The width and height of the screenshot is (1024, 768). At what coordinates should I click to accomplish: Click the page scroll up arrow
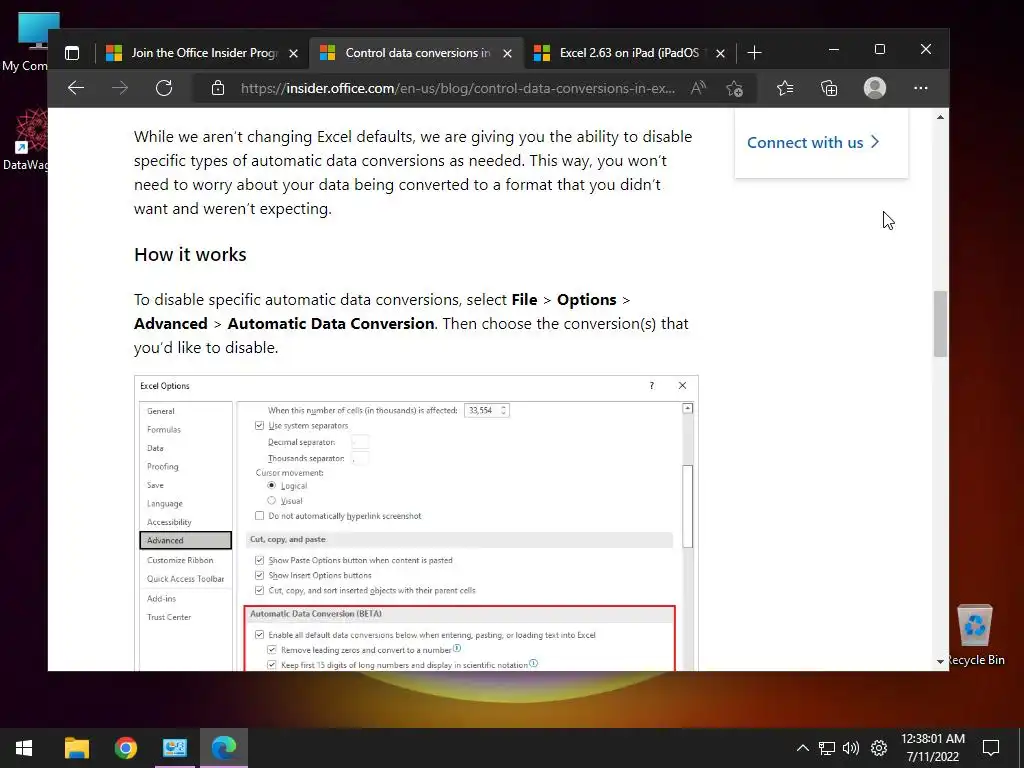[940, 118]
